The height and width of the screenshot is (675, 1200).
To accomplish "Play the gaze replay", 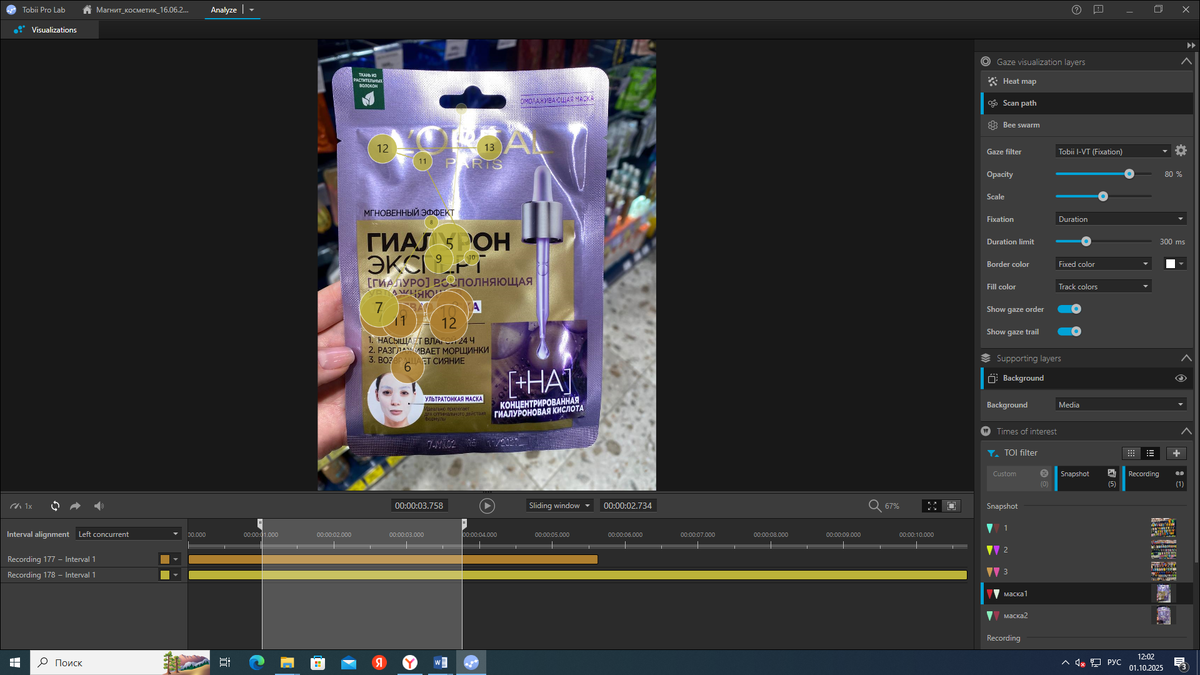I will (487, 506).
